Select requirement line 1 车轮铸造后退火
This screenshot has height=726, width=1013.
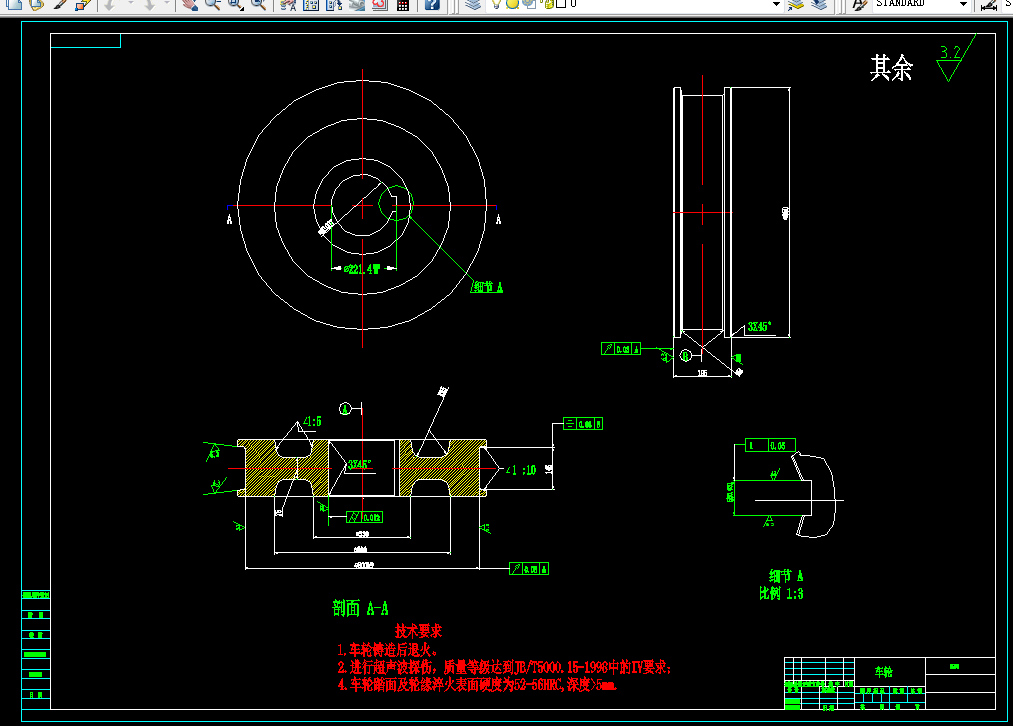tap(388, 650)
